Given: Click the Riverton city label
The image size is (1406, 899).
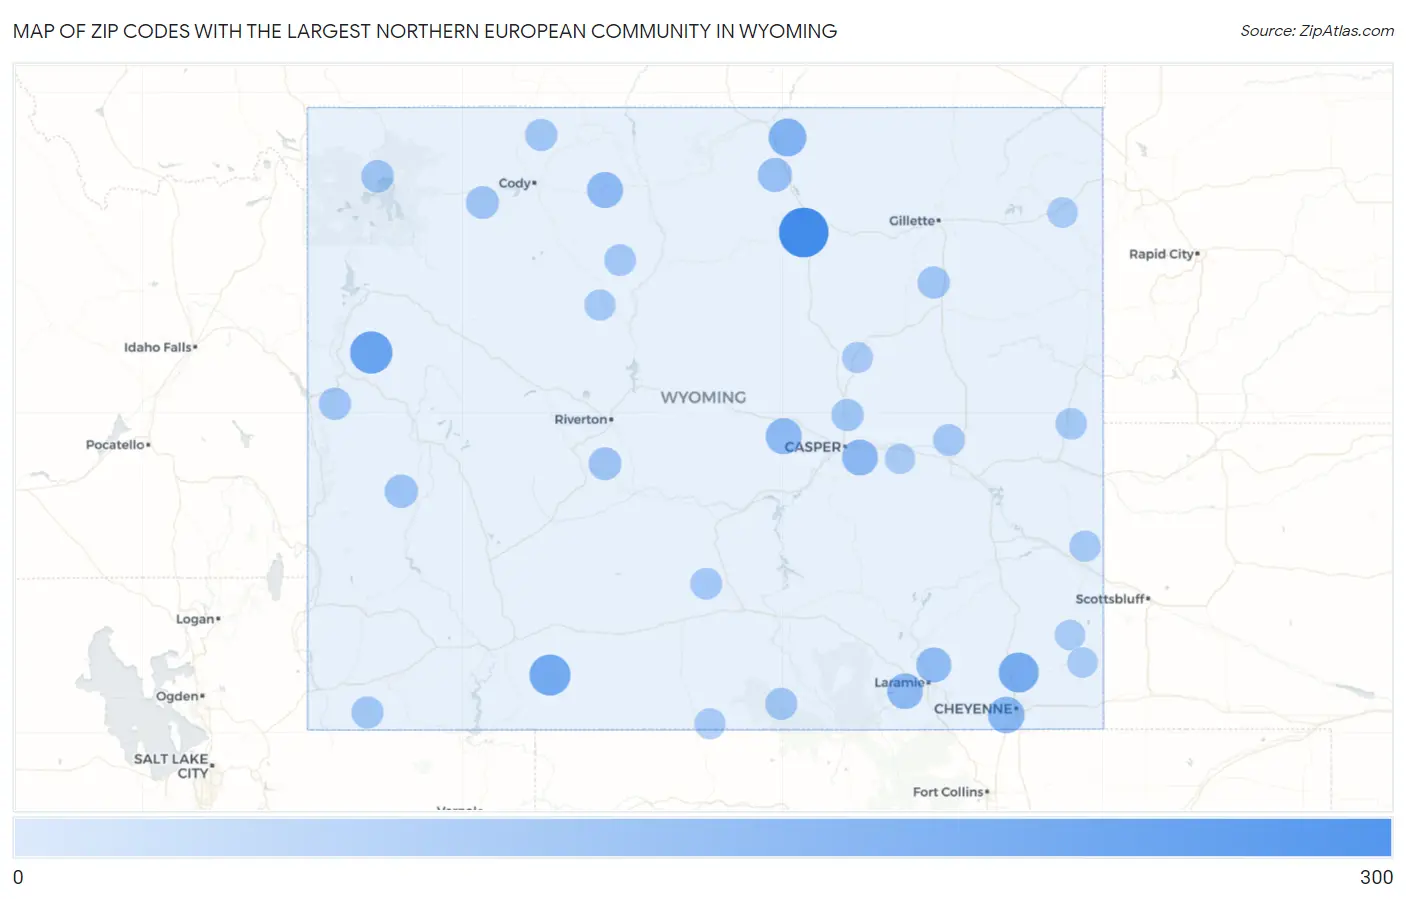Looking at the screenshot, I should [x=584, y=419].
